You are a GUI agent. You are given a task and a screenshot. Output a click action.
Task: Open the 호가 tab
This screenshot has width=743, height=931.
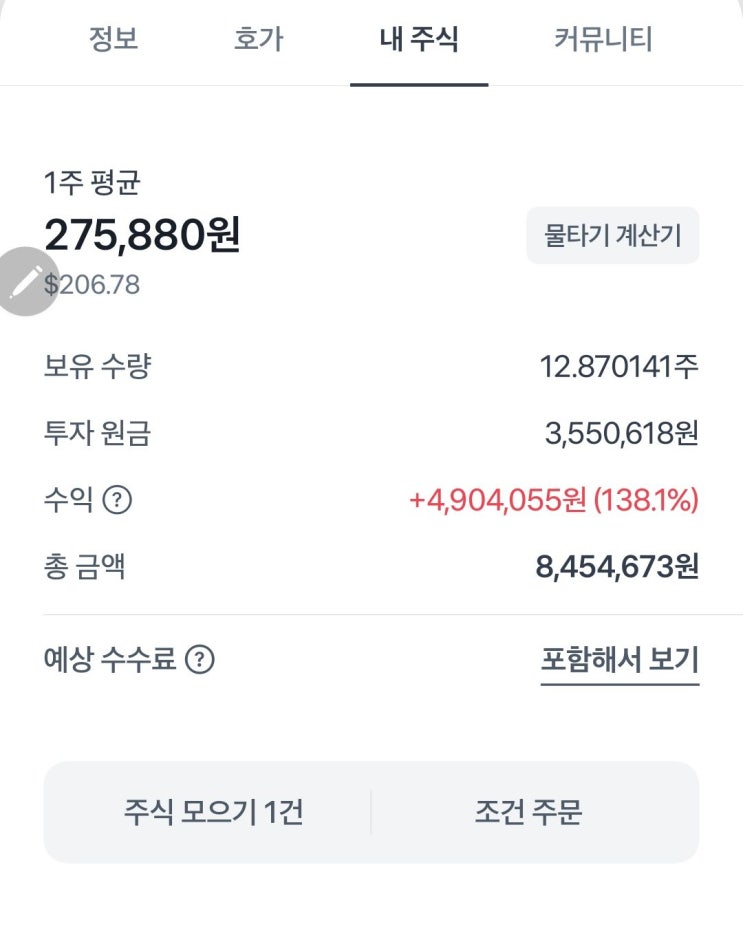tap(259, 40)
